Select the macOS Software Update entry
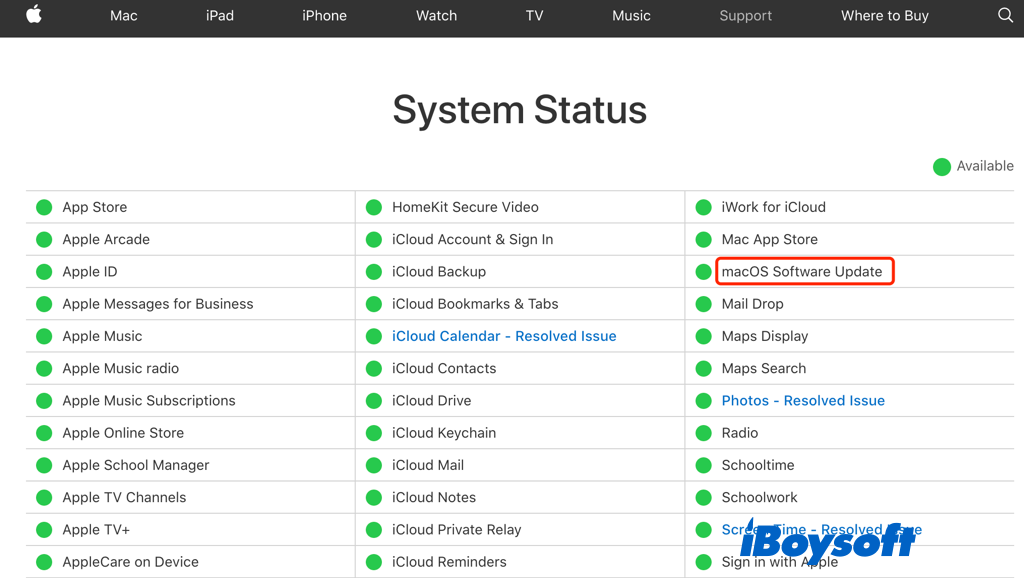1024x578 pixels. tap(802, 272)
